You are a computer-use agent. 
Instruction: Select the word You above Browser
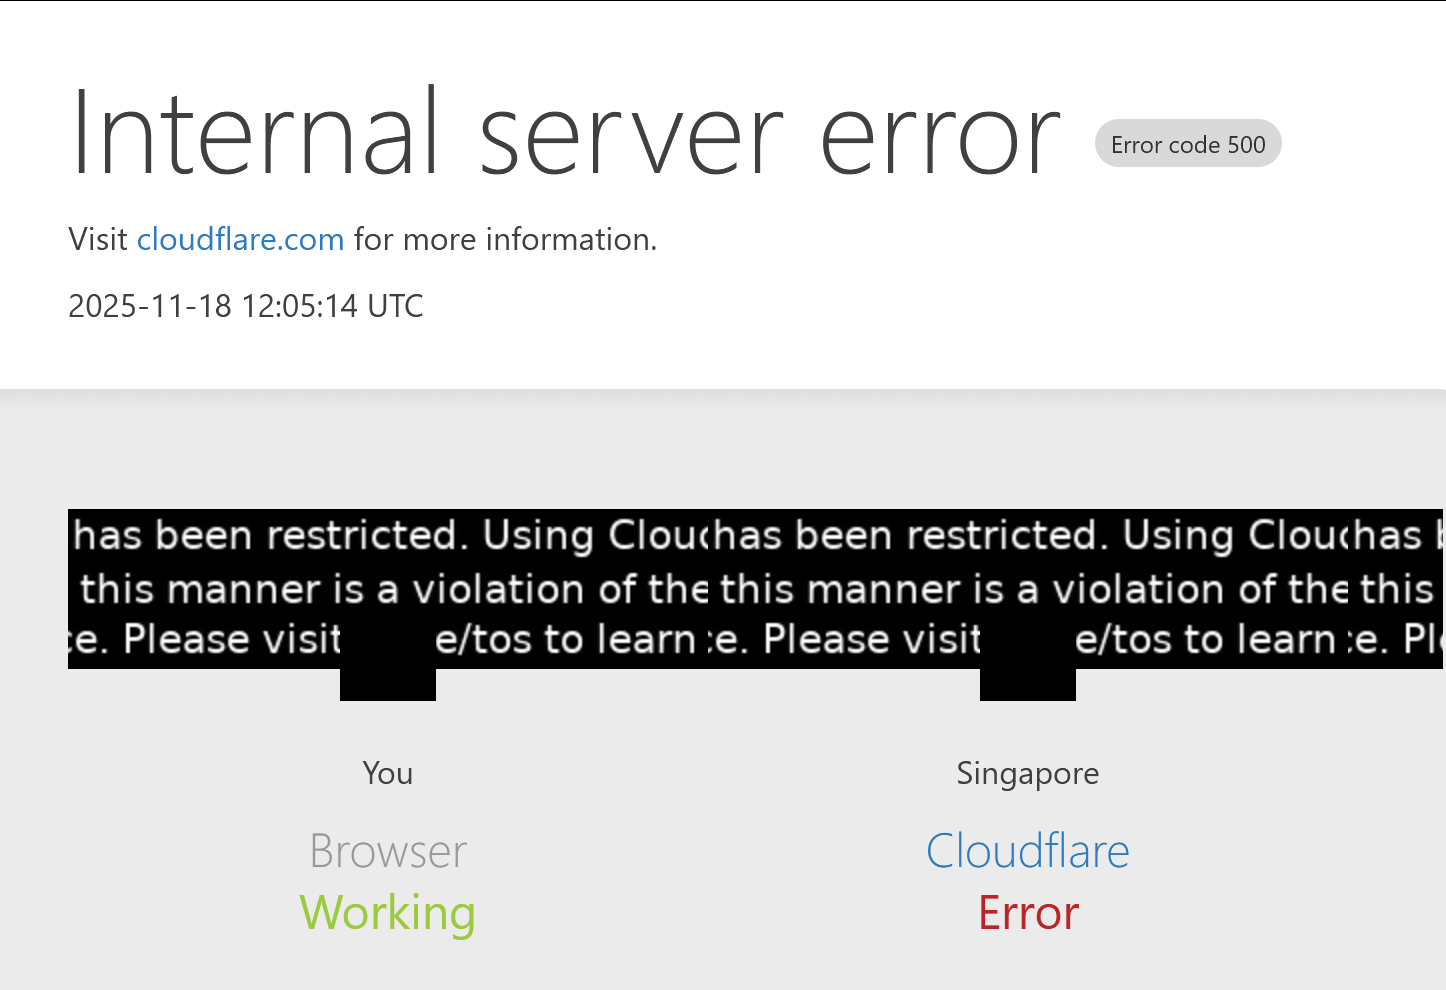tap(388, 773)
